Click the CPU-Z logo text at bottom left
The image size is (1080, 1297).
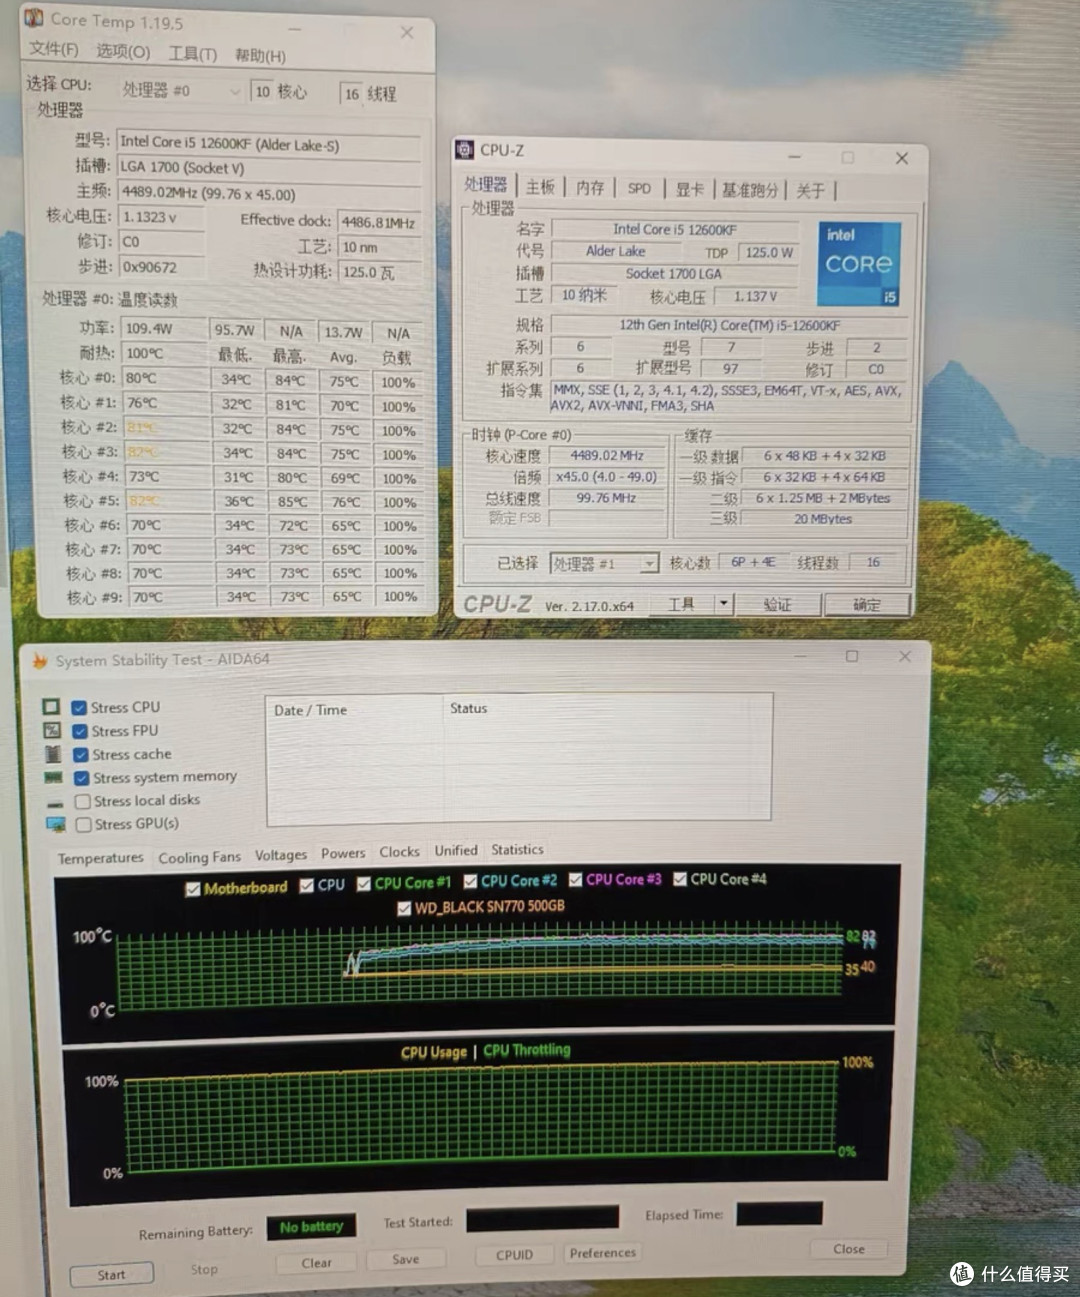coord(497,604)
